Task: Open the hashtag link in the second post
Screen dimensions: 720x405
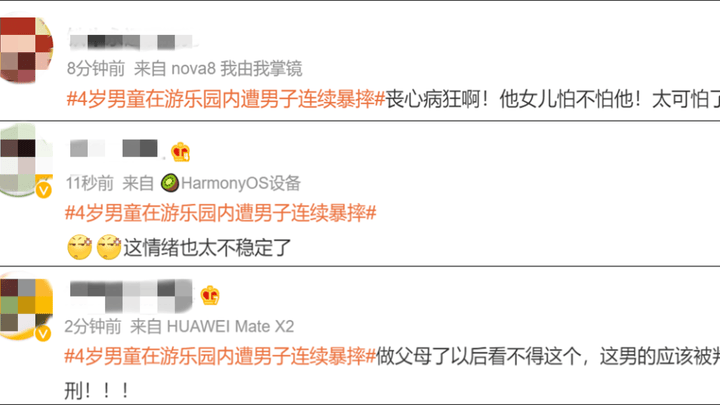Action: 220,213
